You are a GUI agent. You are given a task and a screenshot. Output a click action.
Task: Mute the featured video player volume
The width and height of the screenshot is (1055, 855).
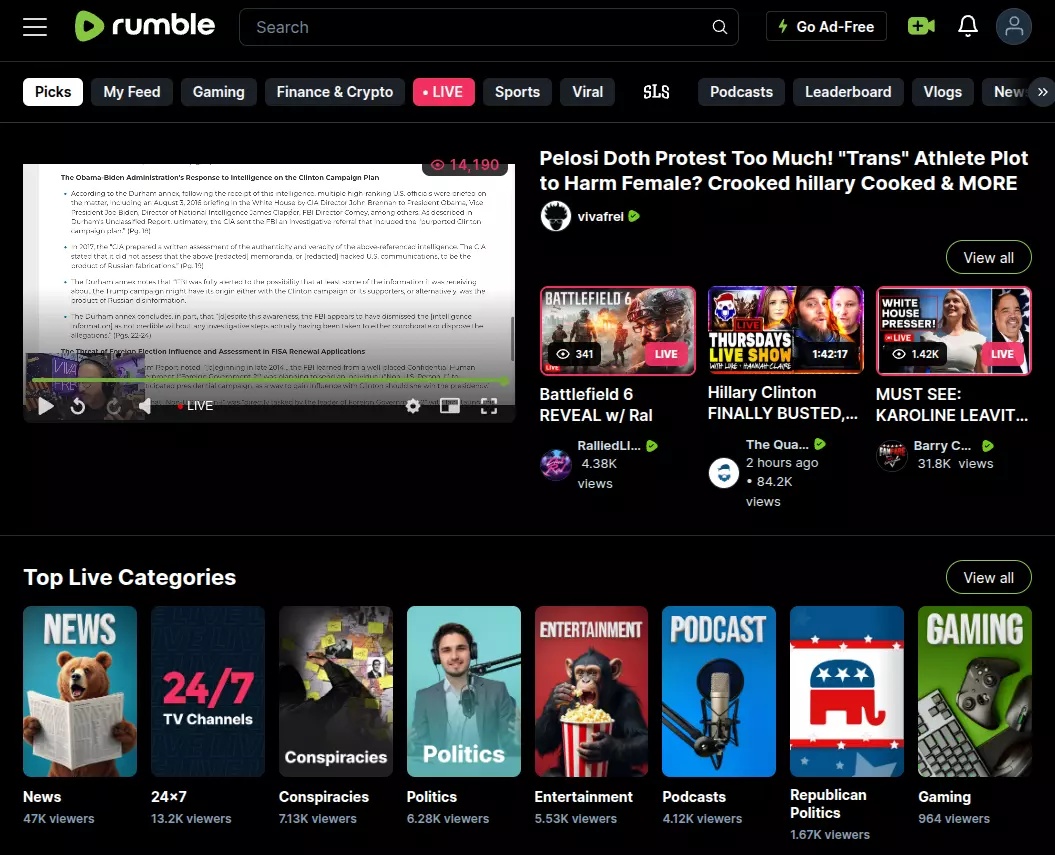click(x=145, y=406)
